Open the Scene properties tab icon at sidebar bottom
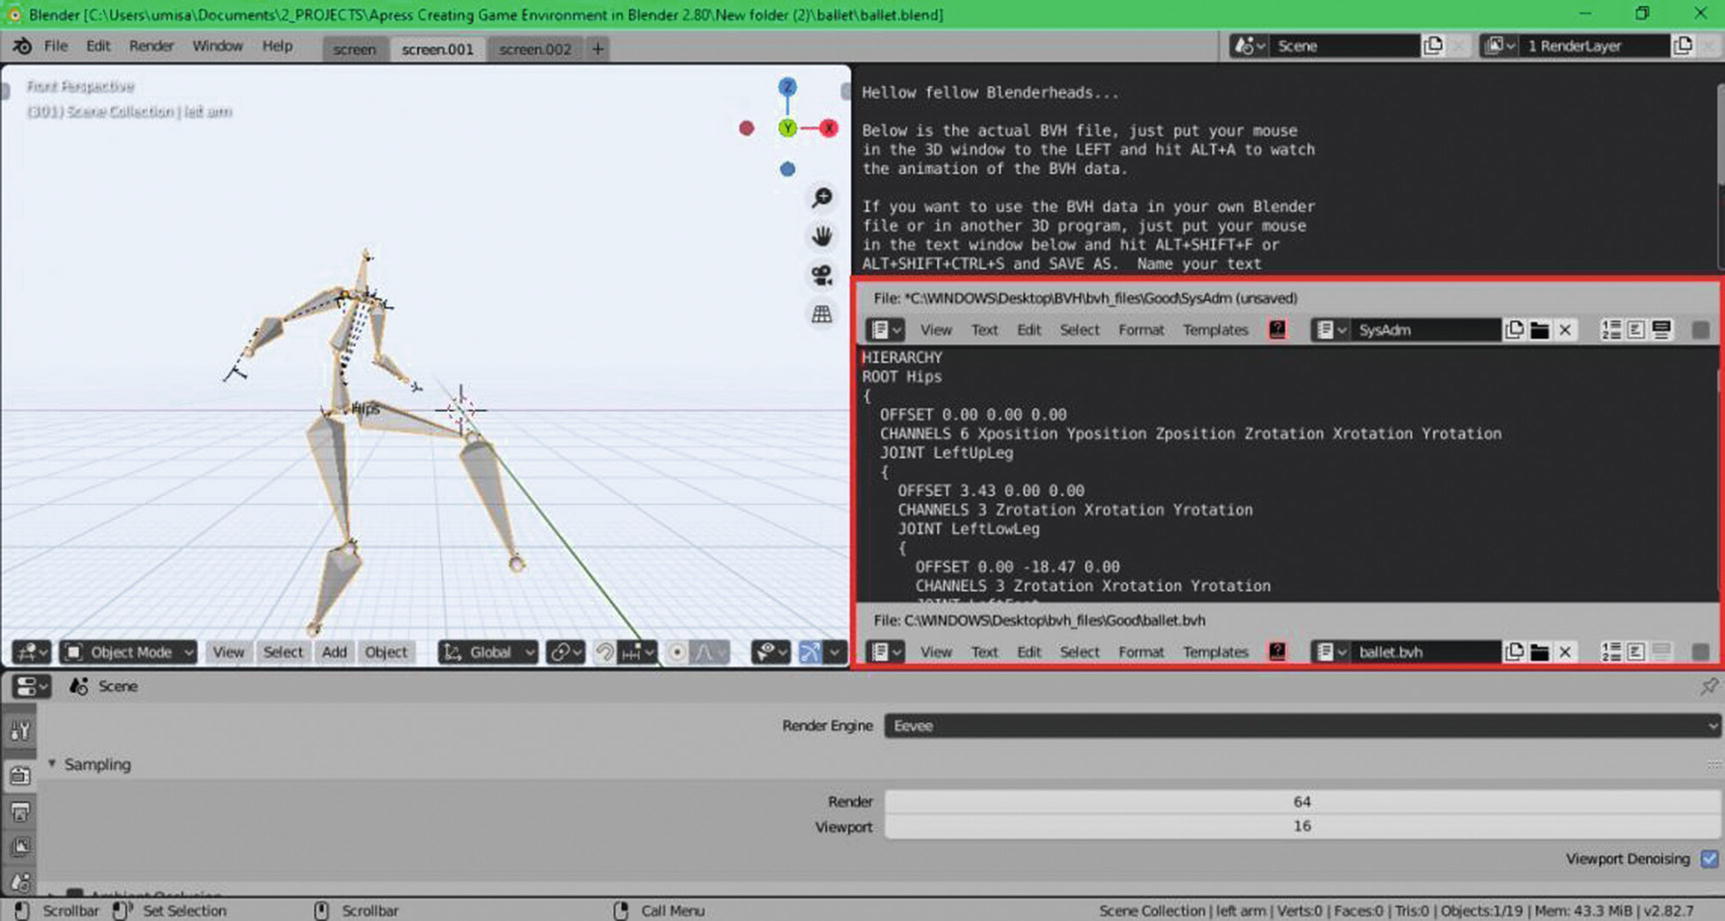Screen dimensions: 1725x921 tap(20, 882)
